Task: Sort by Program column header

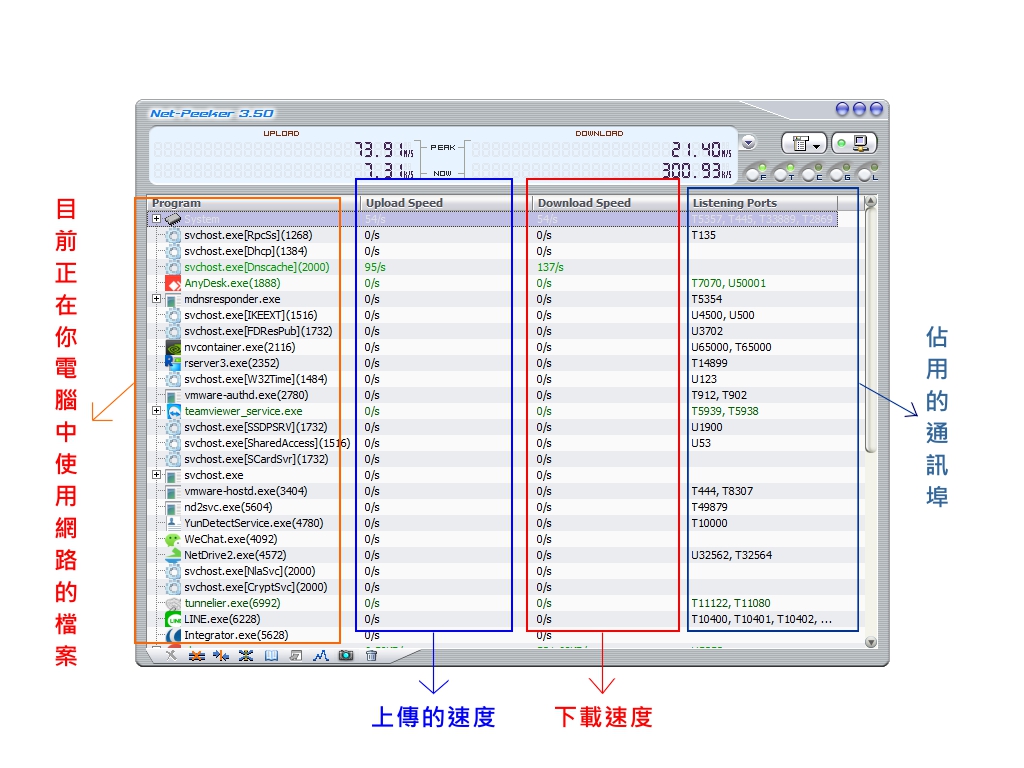Action: click(253, 203)
